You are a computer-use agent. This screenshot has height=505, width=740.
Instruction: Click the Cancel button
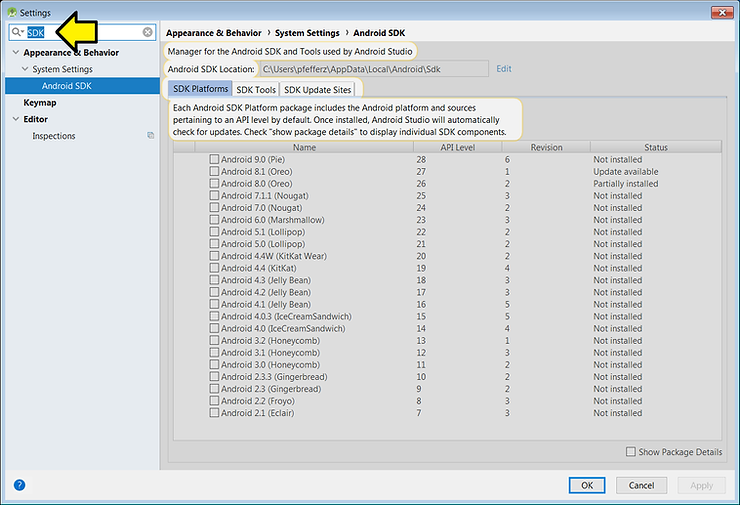coord(641,485)
